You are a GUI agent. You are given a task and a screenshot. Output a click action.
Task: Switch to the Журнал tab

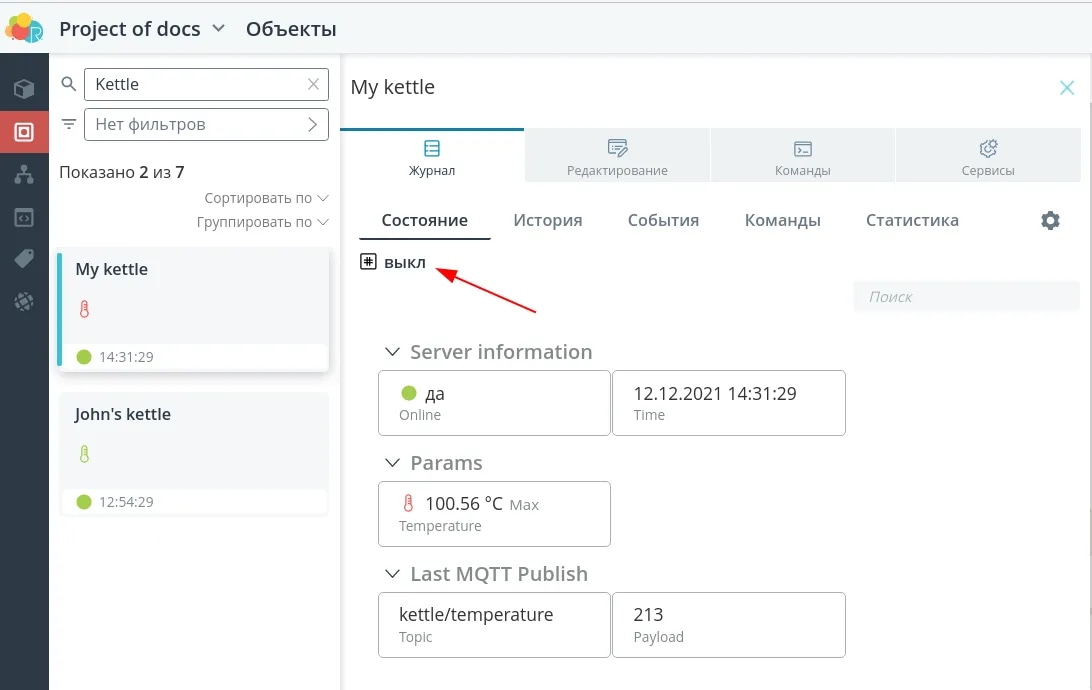coord(432,156)
